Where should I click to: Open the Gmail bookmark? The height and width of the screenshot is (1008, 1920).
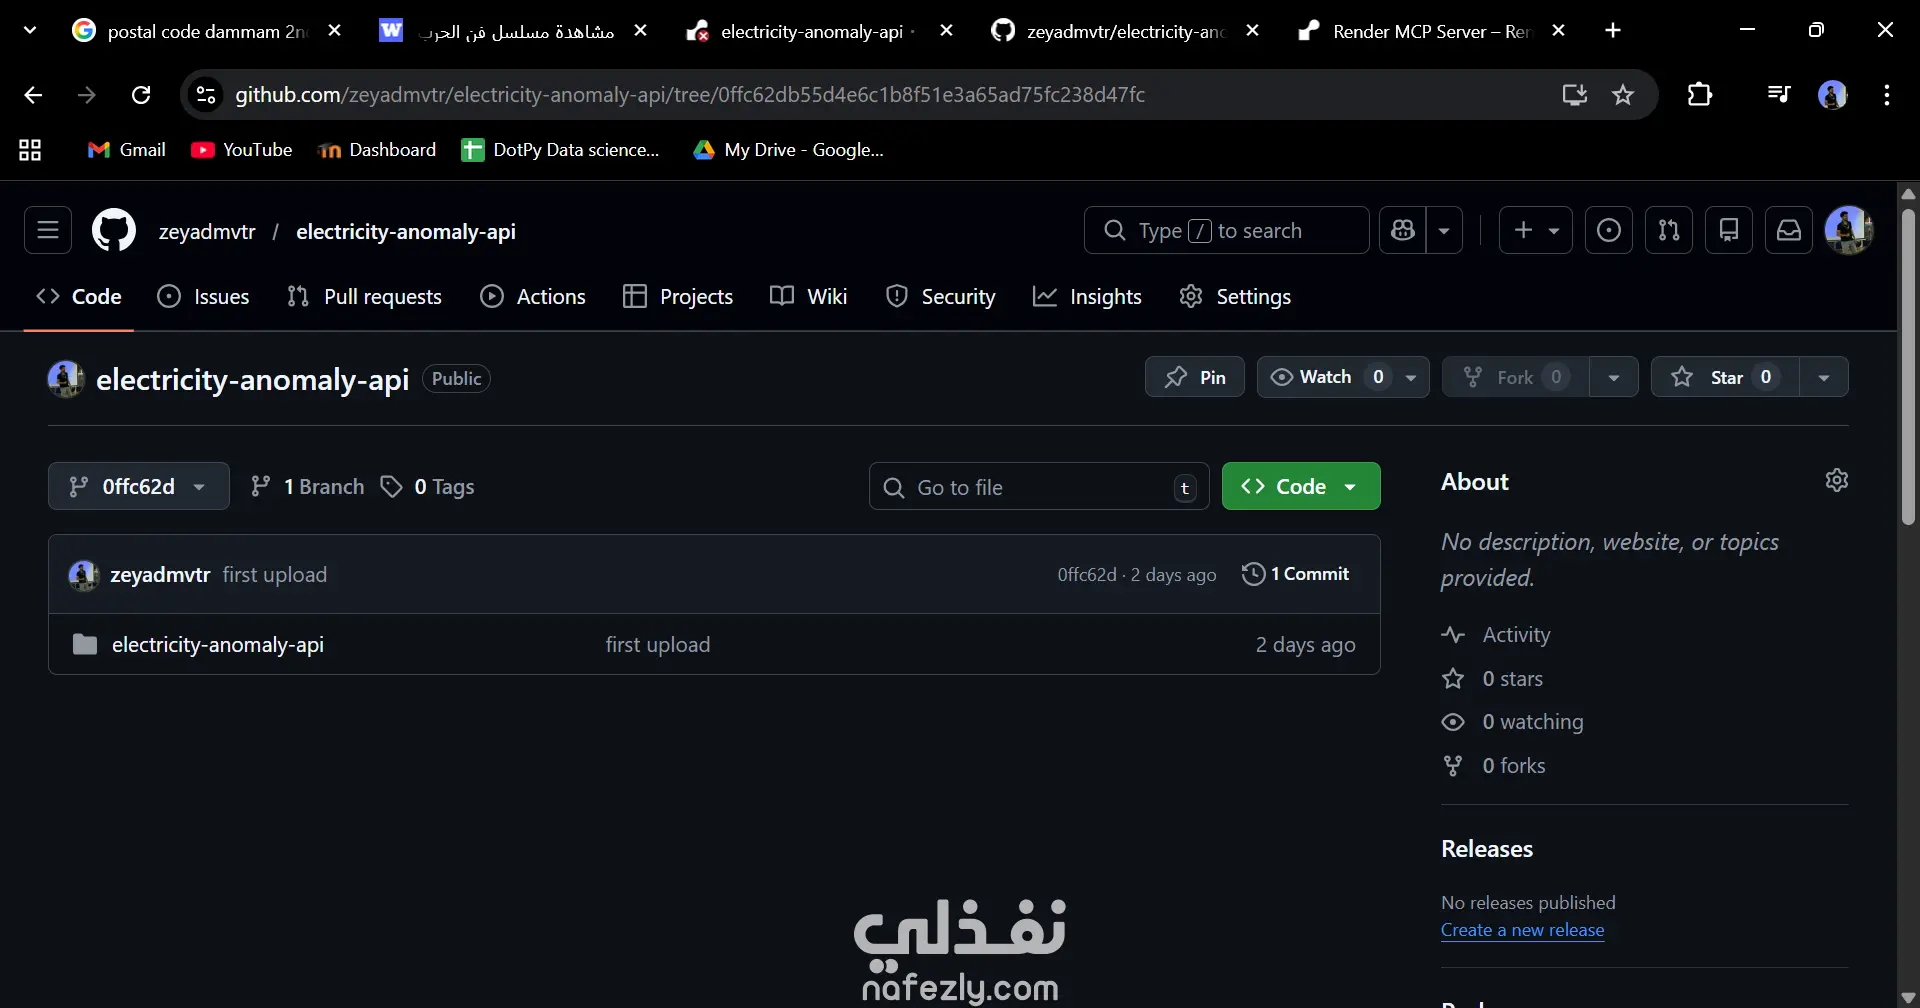(x=126, y=150)
